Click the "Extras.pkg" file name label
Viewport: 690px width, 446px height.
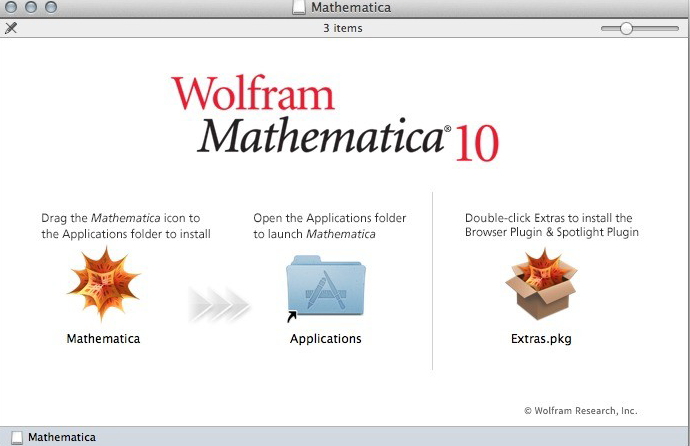(541, 339)
